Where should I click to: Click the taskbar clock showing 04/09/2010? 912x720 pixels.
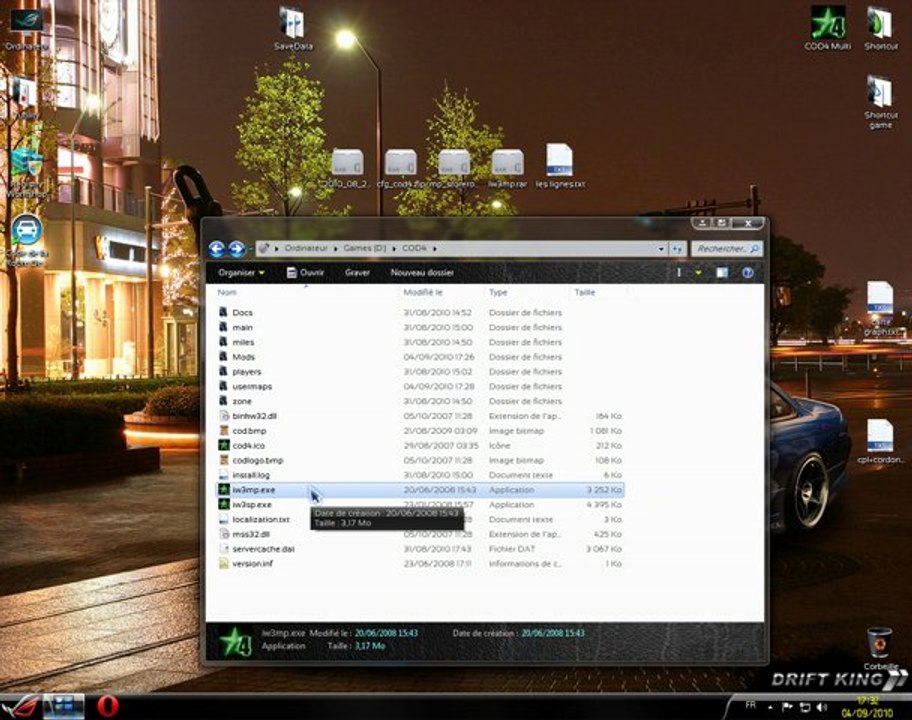pyautogui.click(x=867, y=707)
